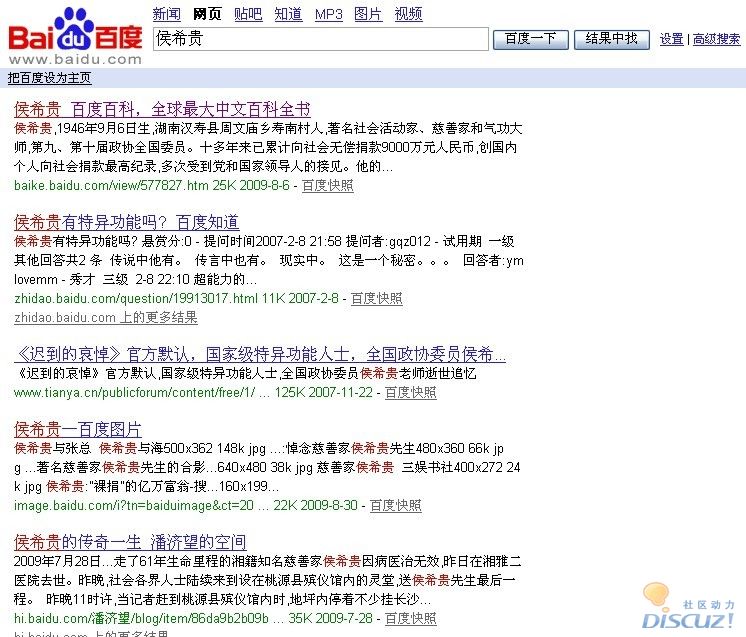
Task: Switch to the 贴吧 tab
Action: (x=248, y=14)
